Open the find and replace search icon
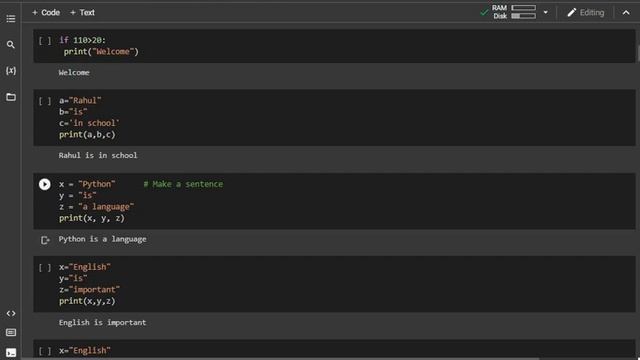The width and height of the screenshot is (640, 360). [x=11, y=44]
